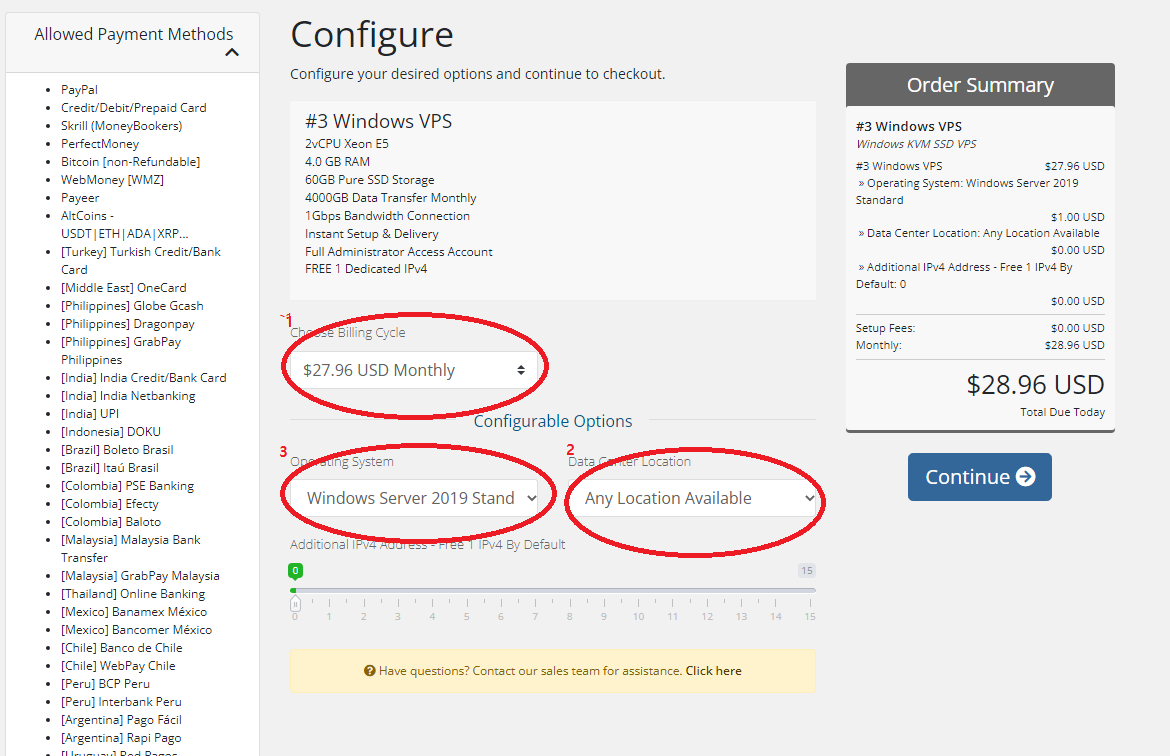
Task: Click the #3 Windows VPS product heading
Action: pyautogui.click(x=378, y=121)
